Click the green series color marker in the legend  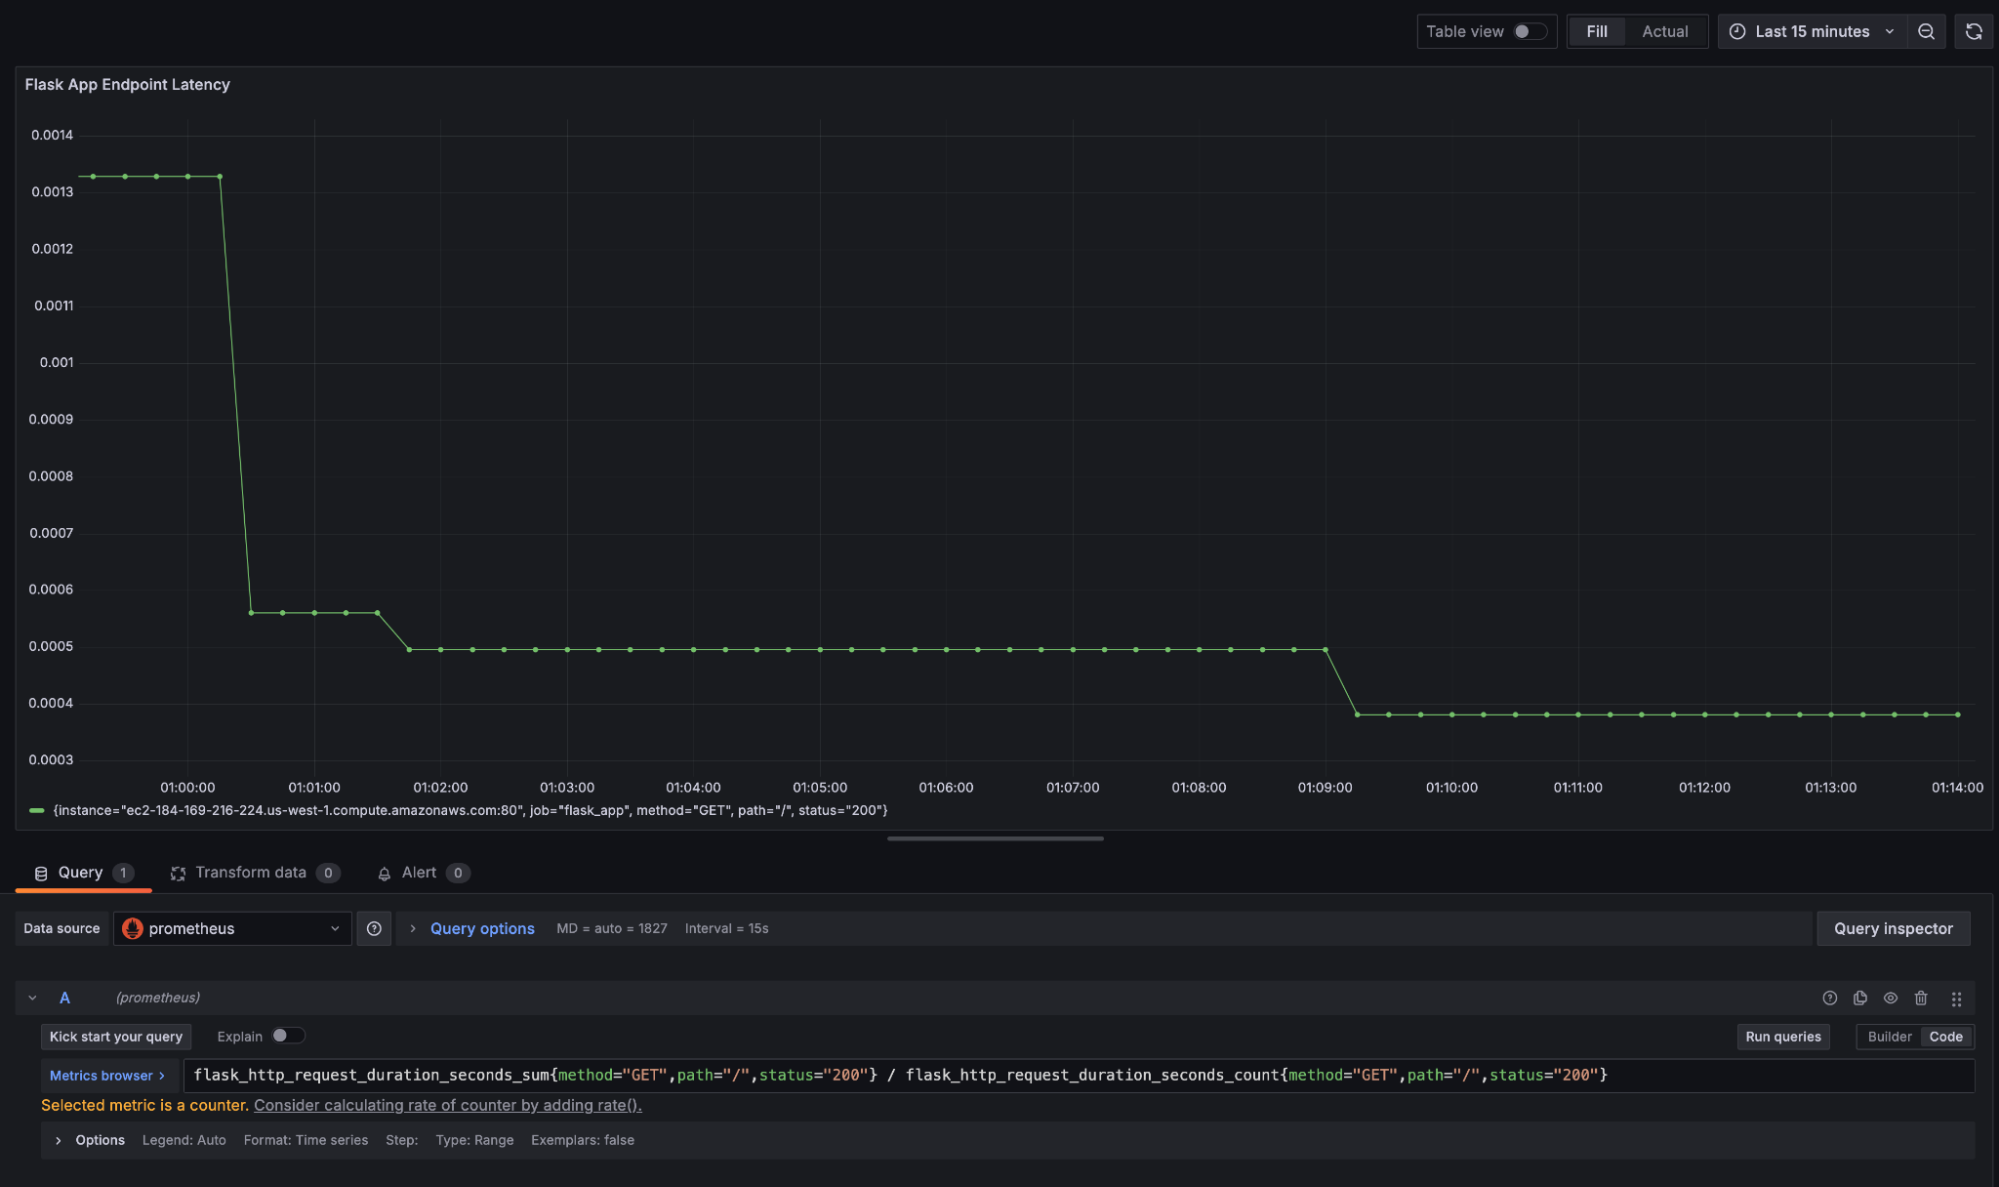click(x=35, y=810)
